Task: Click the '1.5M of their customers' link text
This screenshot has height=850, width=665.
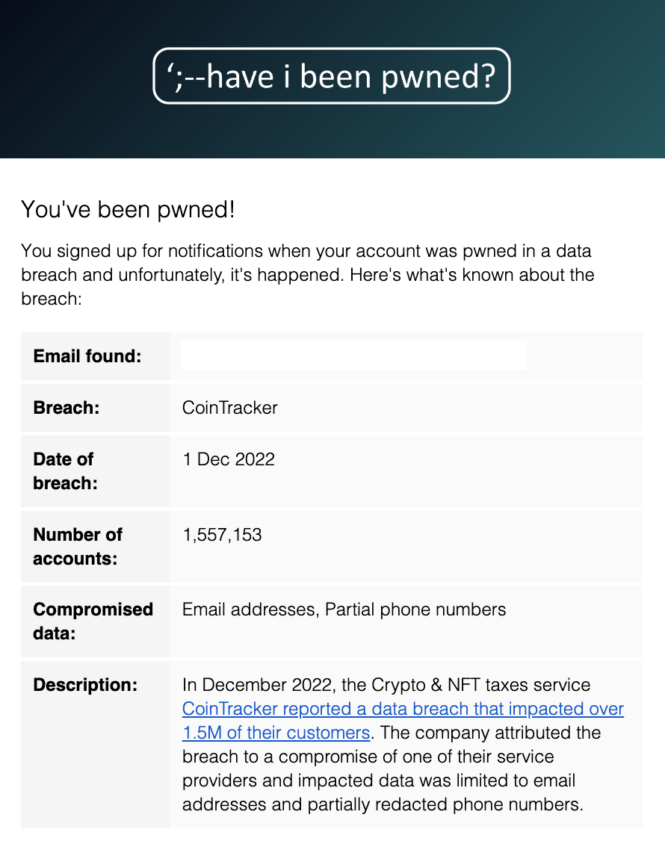Action: (276, 733)
